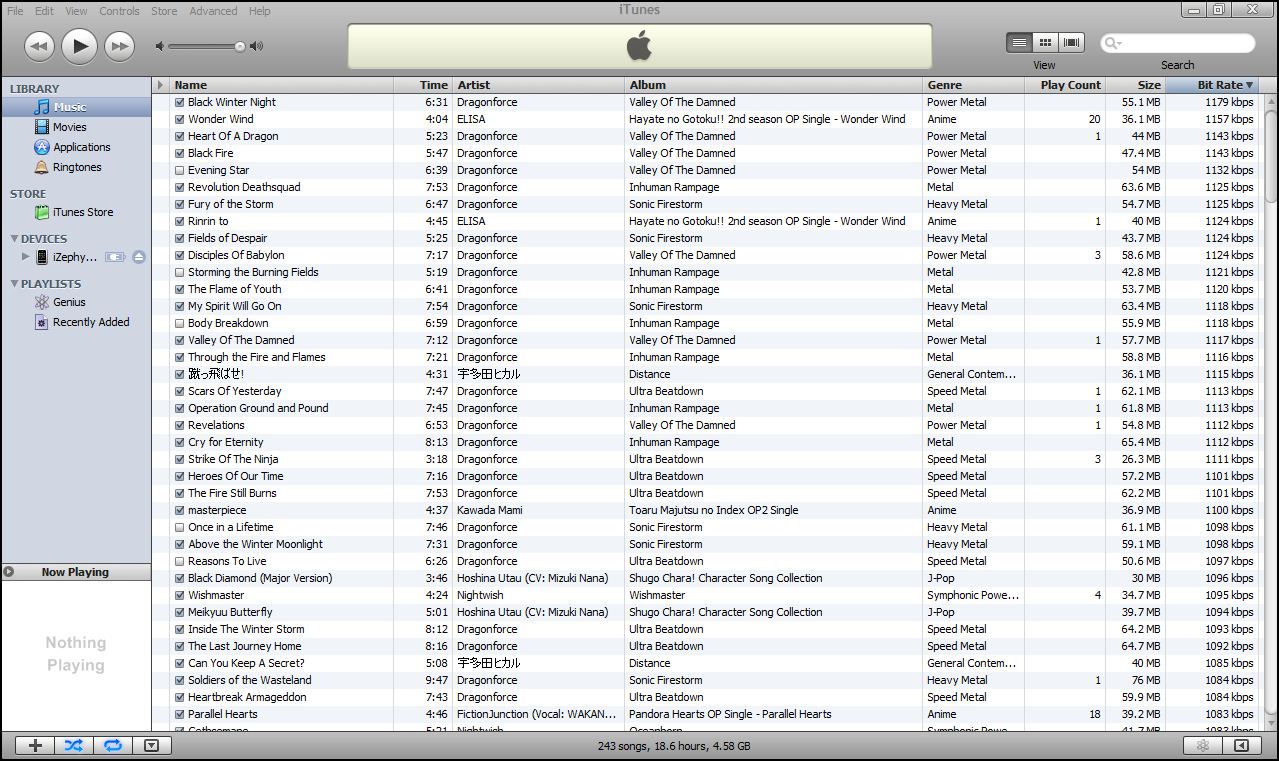
Task: Check the Once in a Lifetime checkbox
Action: click(180, 527)
